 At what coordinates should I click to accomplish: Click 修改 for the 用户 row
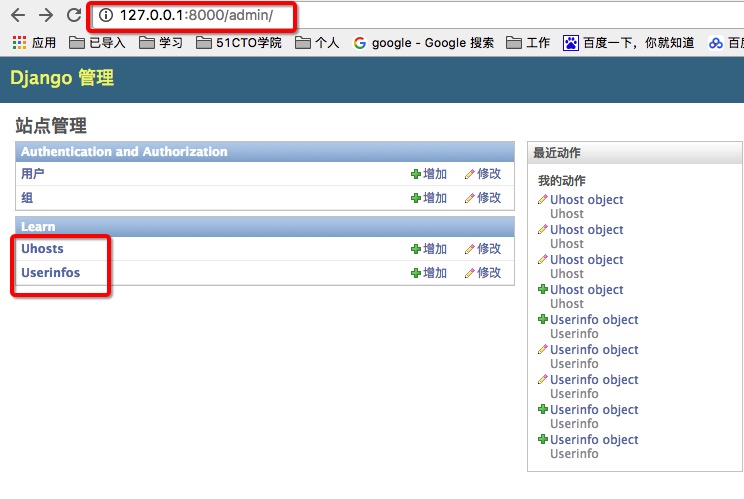point(483,174)
